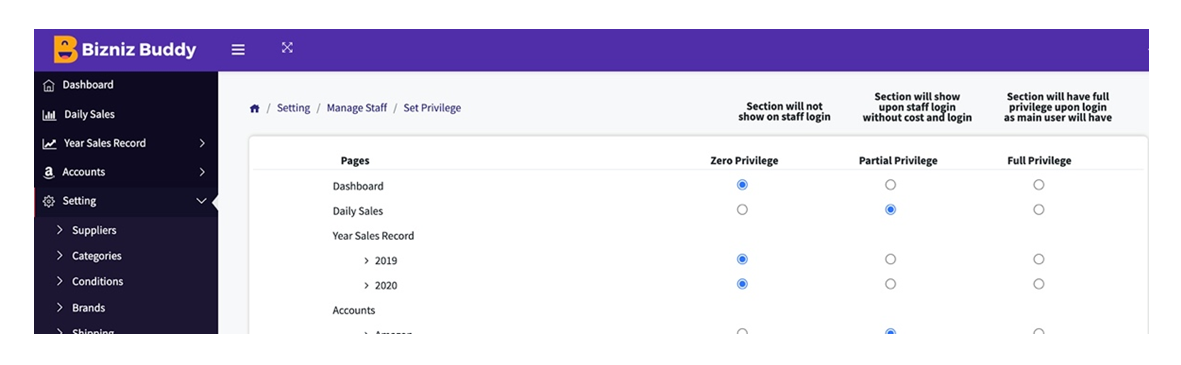Collapse the Setting menu chevron
Screen dimensions: 1181x365
point(201,201)
